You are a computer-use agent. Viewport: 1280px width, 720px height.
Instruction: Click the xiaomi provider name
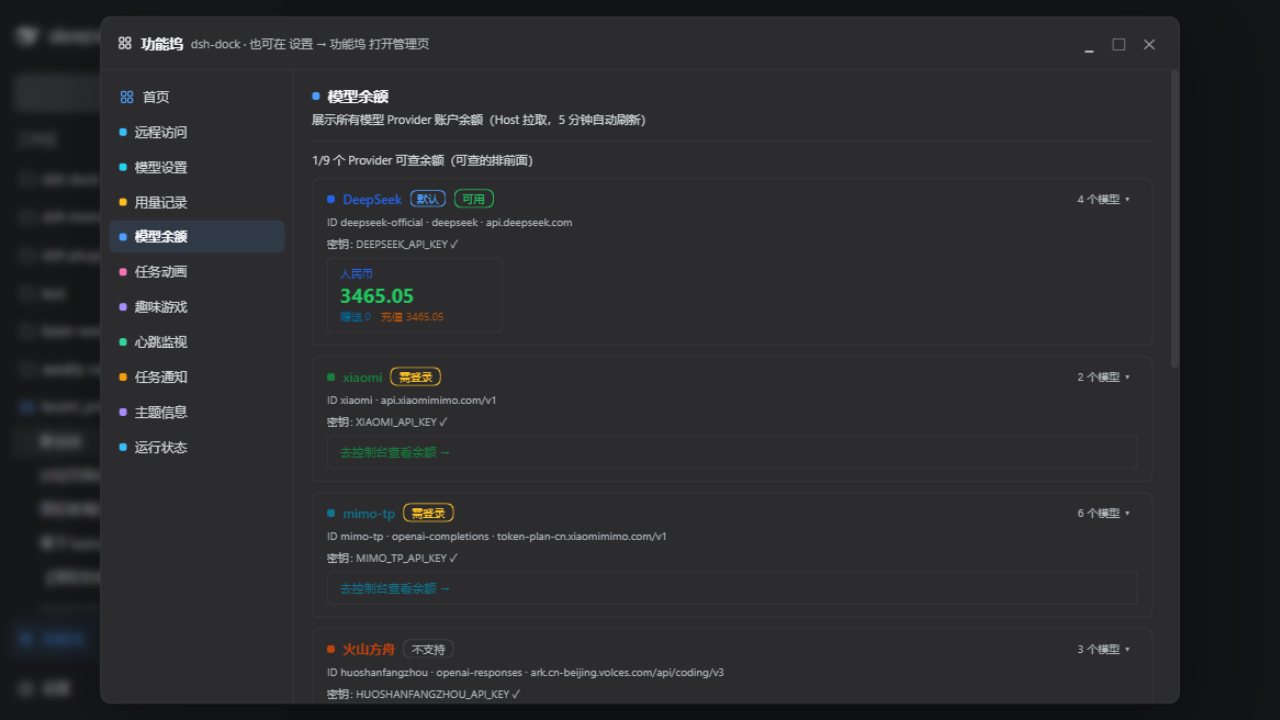[362, 377]
